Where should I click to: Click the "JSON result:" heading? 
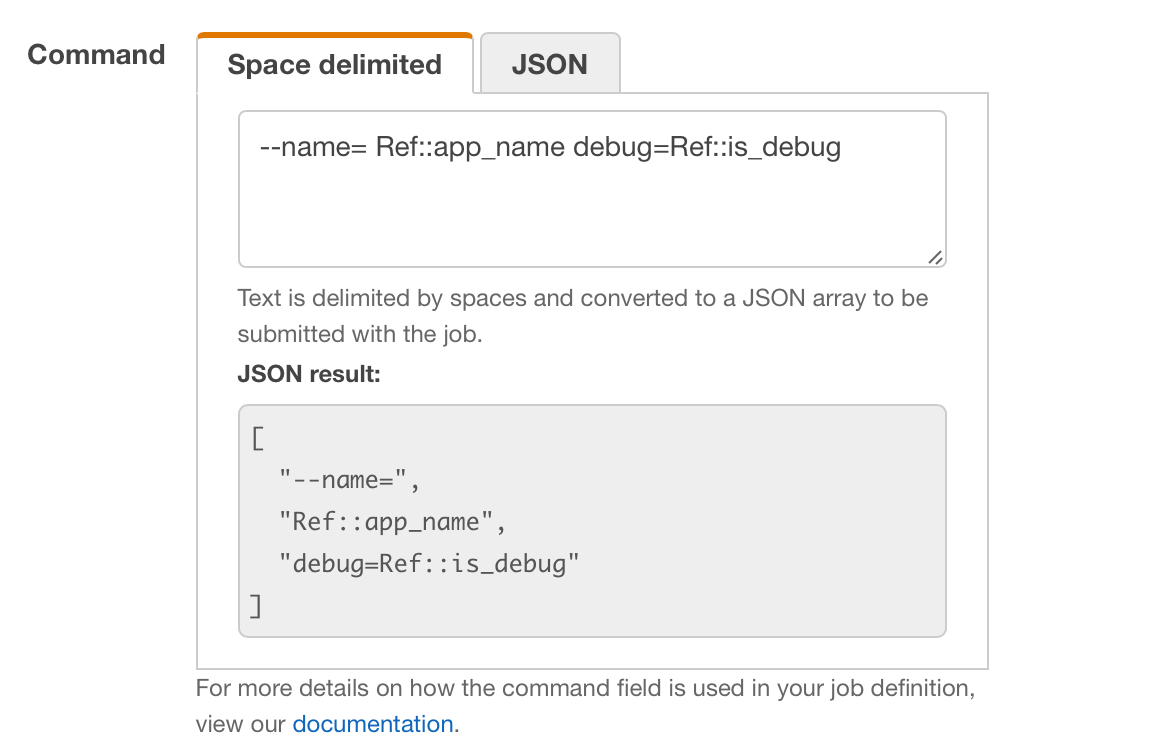pos(309,374)
